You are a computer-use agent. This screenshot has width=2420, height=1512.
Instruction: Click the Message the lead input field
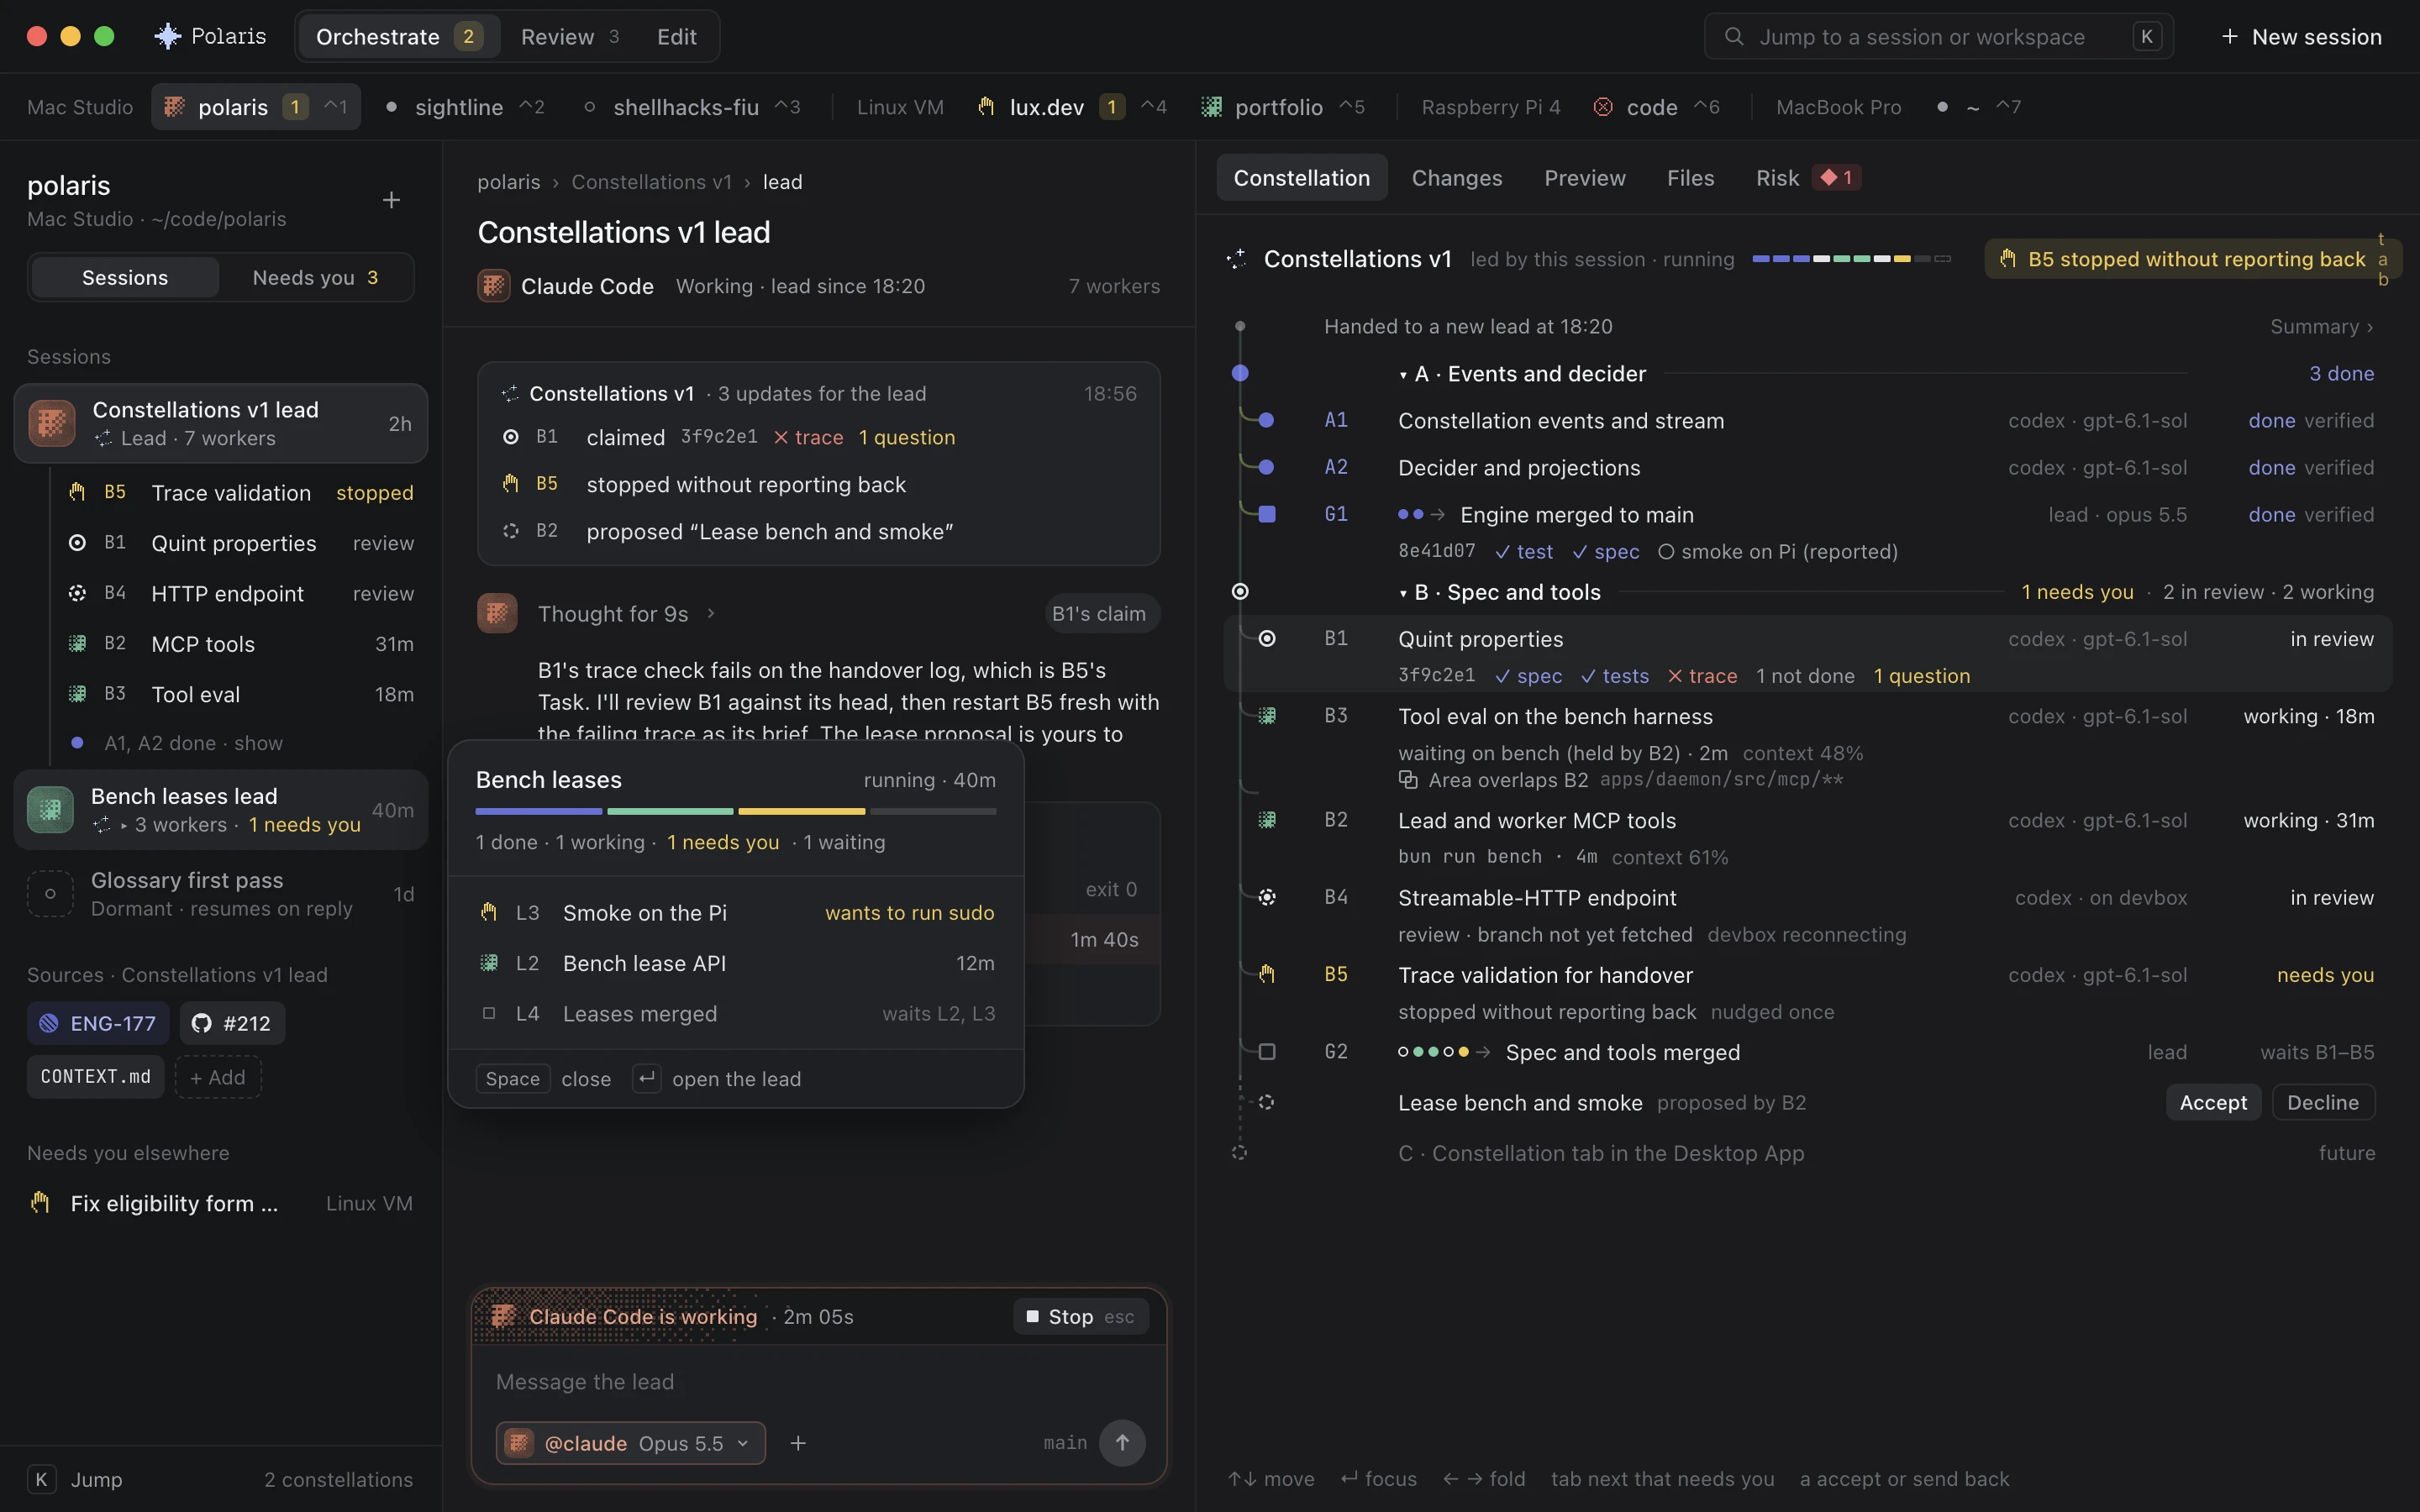point(819,1381)
